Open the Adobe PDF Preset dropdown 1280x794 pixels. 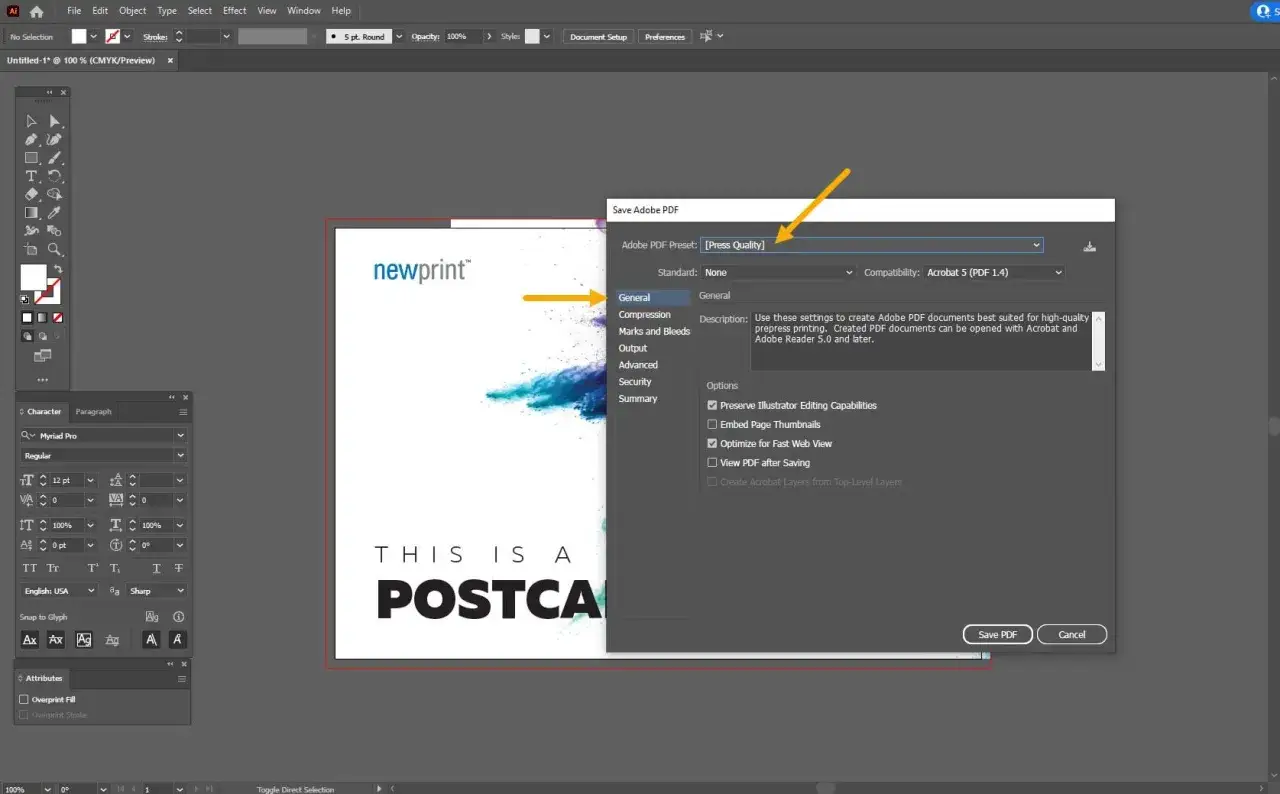[x=872, y=245]
